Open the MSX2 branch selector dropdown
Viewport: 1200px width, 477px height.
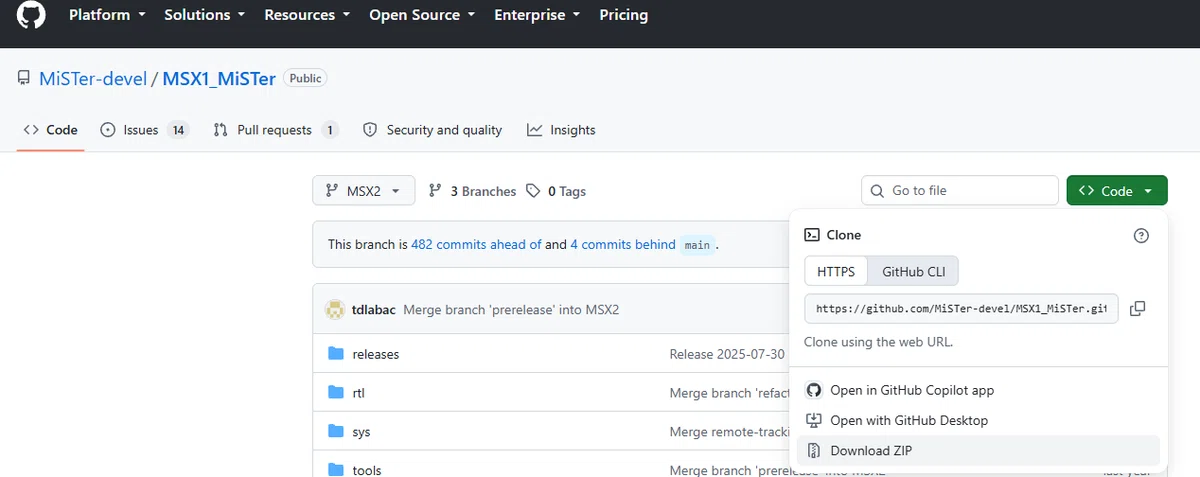point(364,191)
